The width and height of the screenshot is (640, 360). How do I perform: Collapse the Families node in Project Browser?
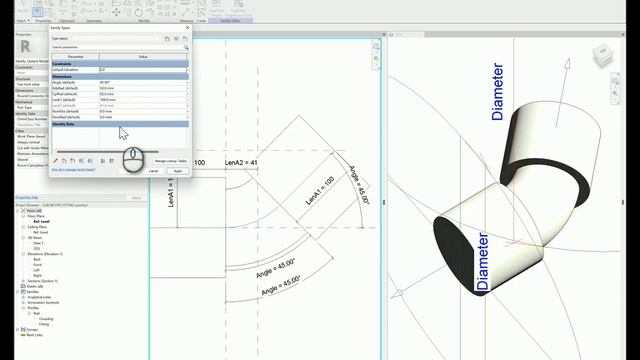pos(18,292)
